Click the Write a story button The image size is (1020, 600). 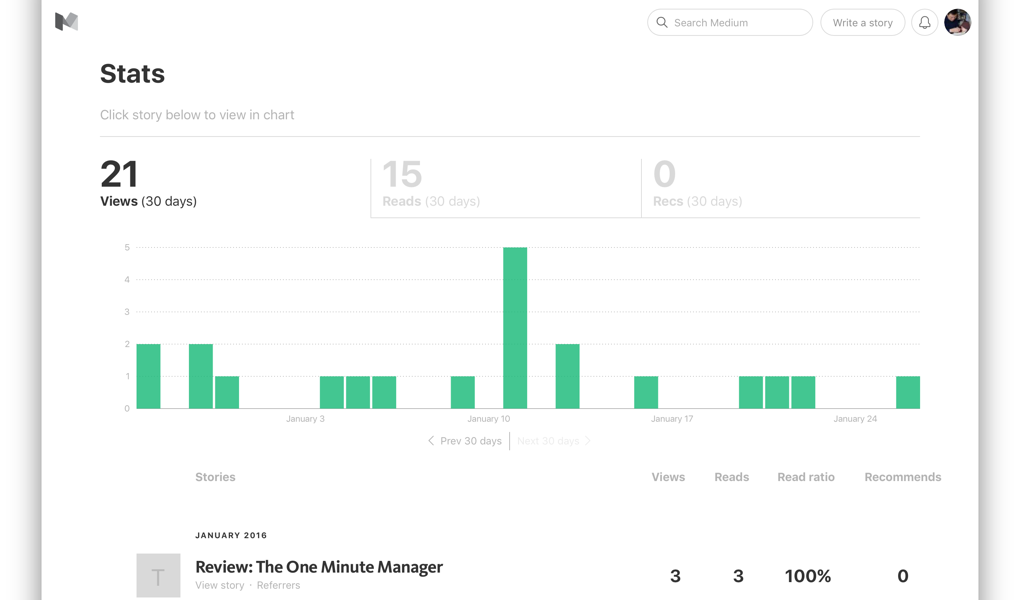(x=862, y=22)
